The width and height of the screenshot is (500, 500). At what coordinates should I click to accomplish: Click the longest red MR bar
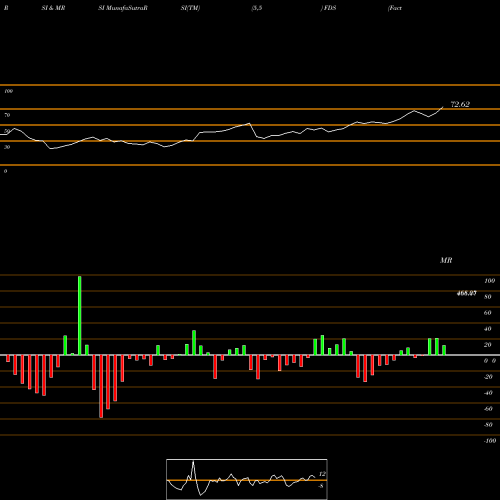coord(101,386)
